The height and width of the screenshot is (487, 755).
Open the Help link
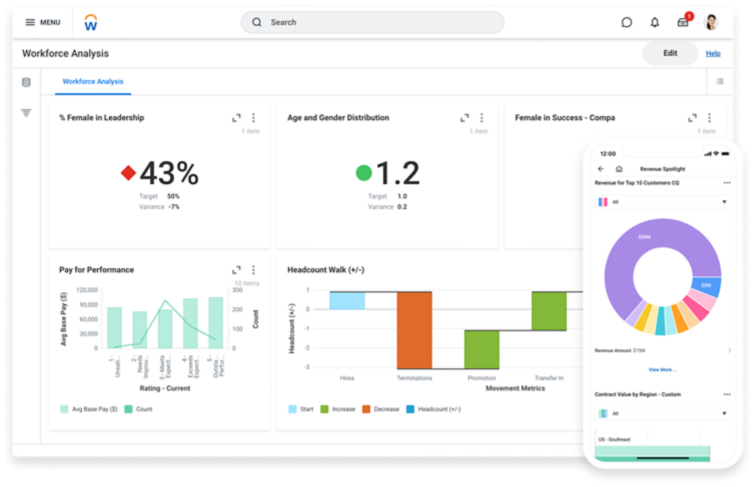pos(713,53)
